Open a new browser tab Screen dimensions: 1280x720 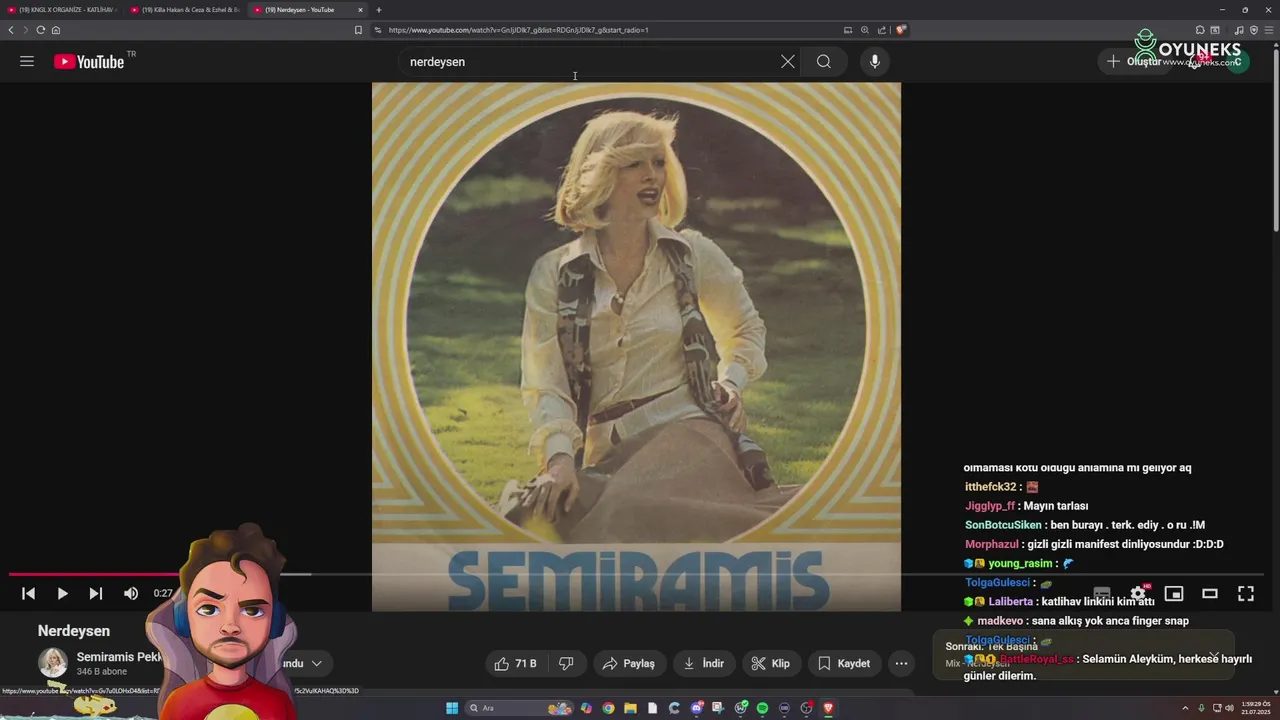click(378, 10)
